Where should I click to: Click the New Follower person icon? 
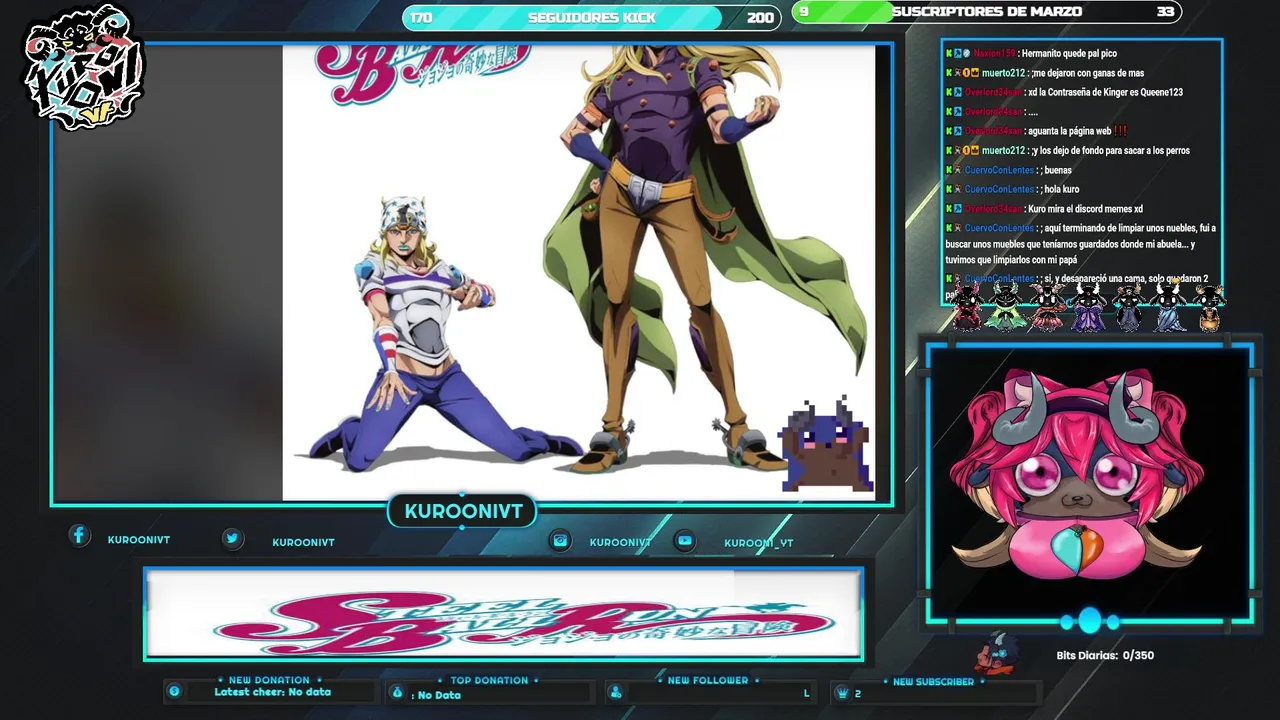616,692
